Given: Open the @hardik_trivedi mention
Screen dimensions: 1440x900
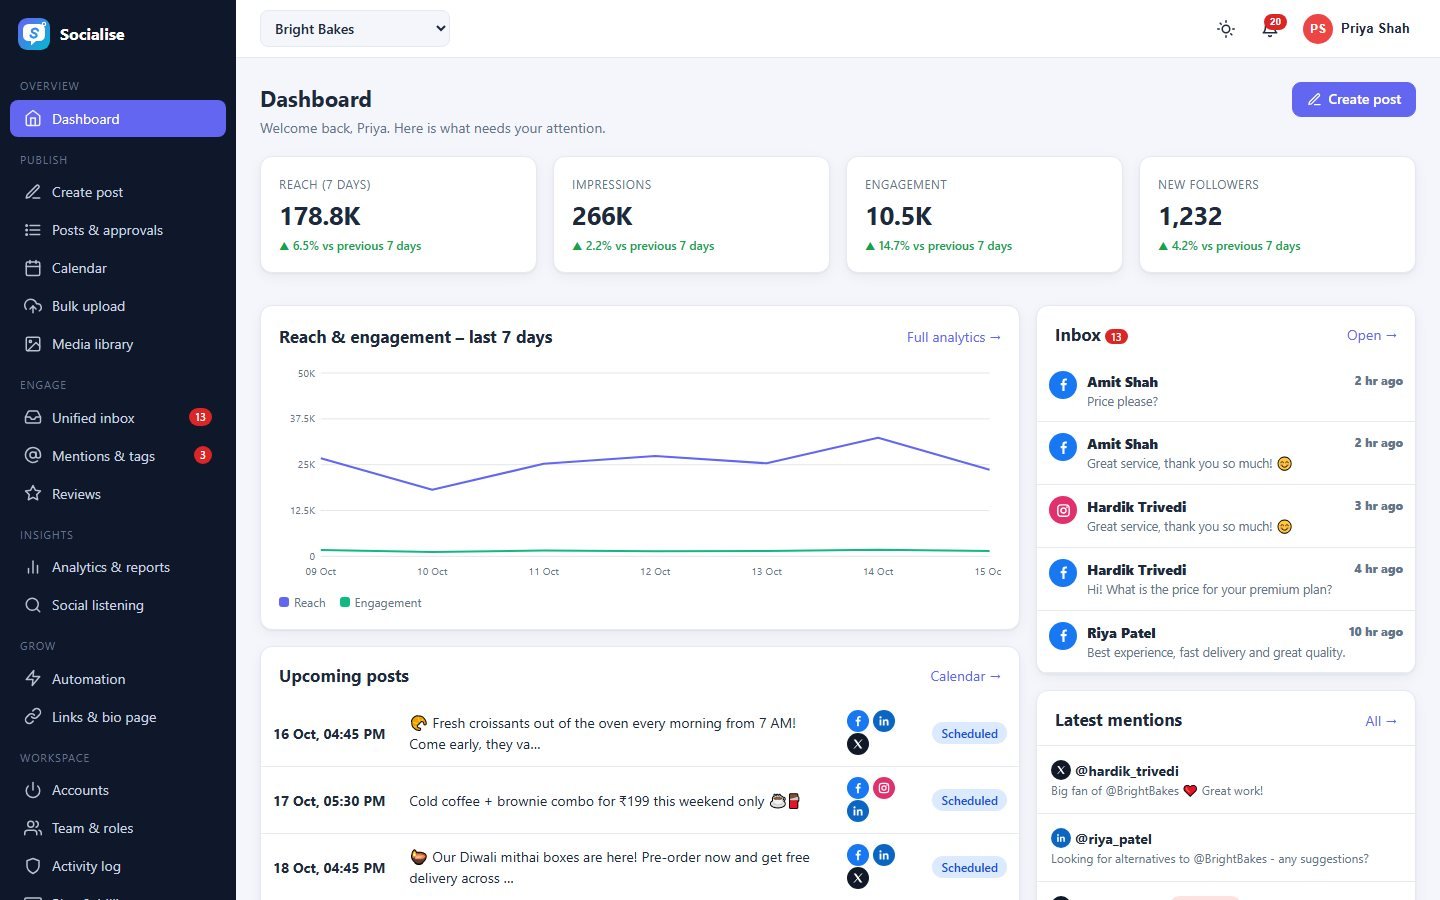Looking at the screenshot, I should (1226, 780).
